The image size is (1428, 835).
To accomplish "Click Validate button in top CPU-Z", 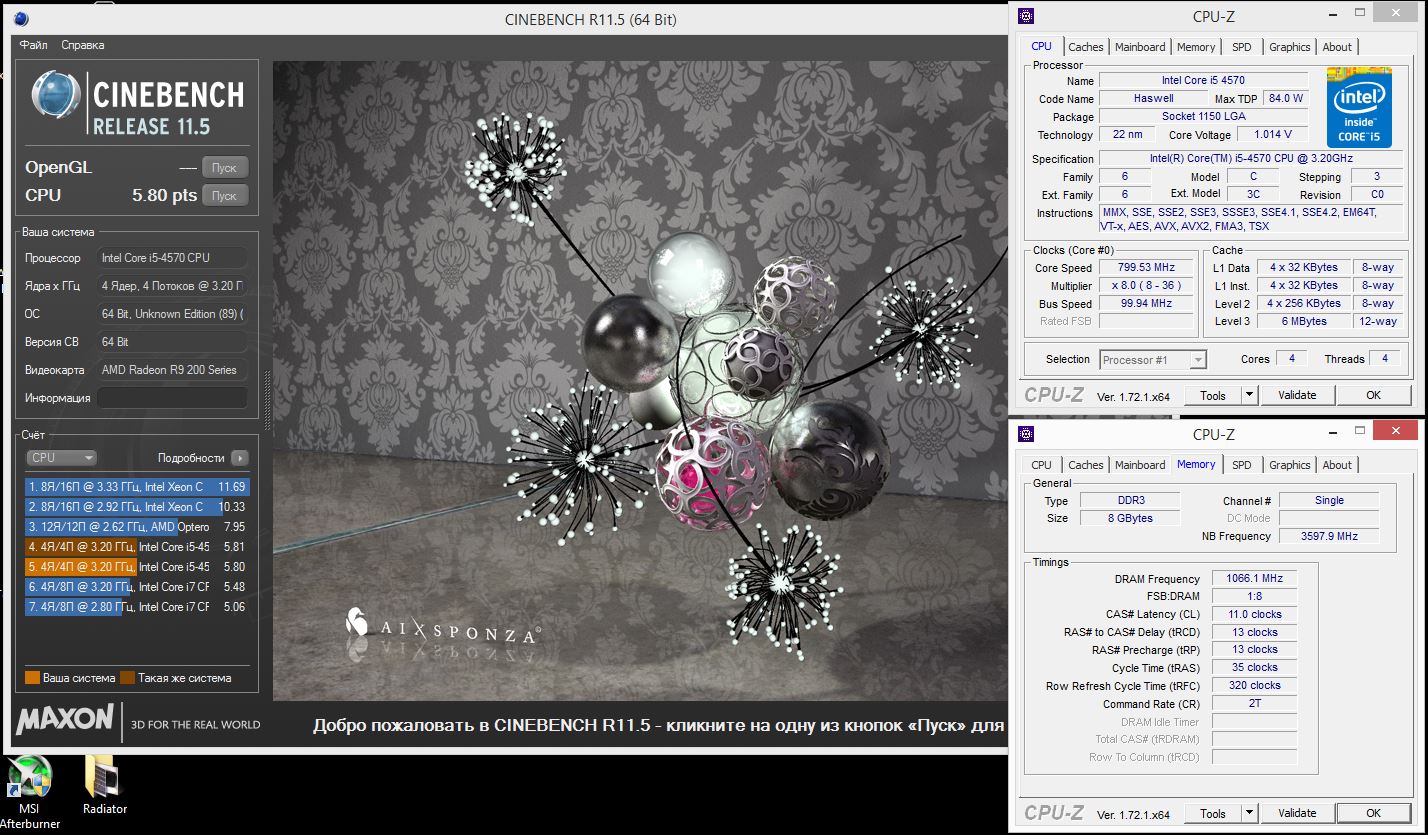I will (1297, 395).
